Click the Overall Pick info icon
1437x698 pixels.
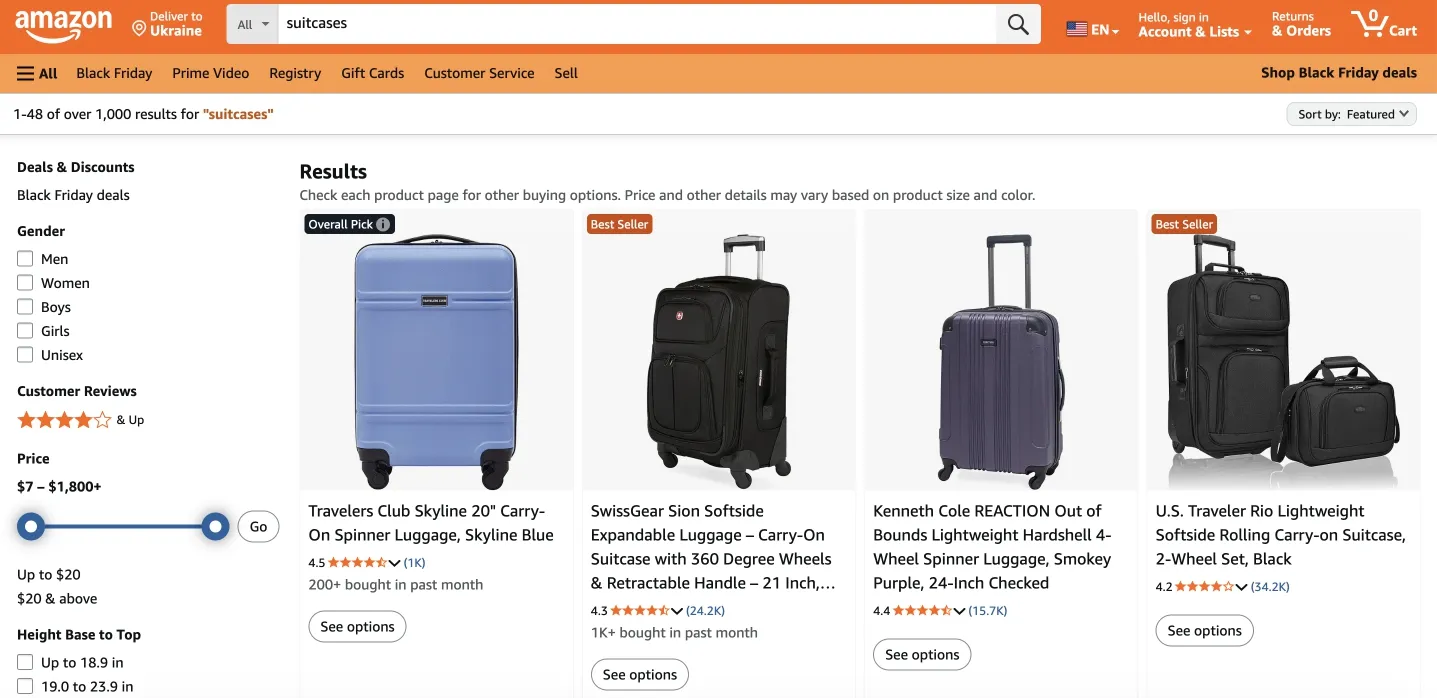coord(383,224)
